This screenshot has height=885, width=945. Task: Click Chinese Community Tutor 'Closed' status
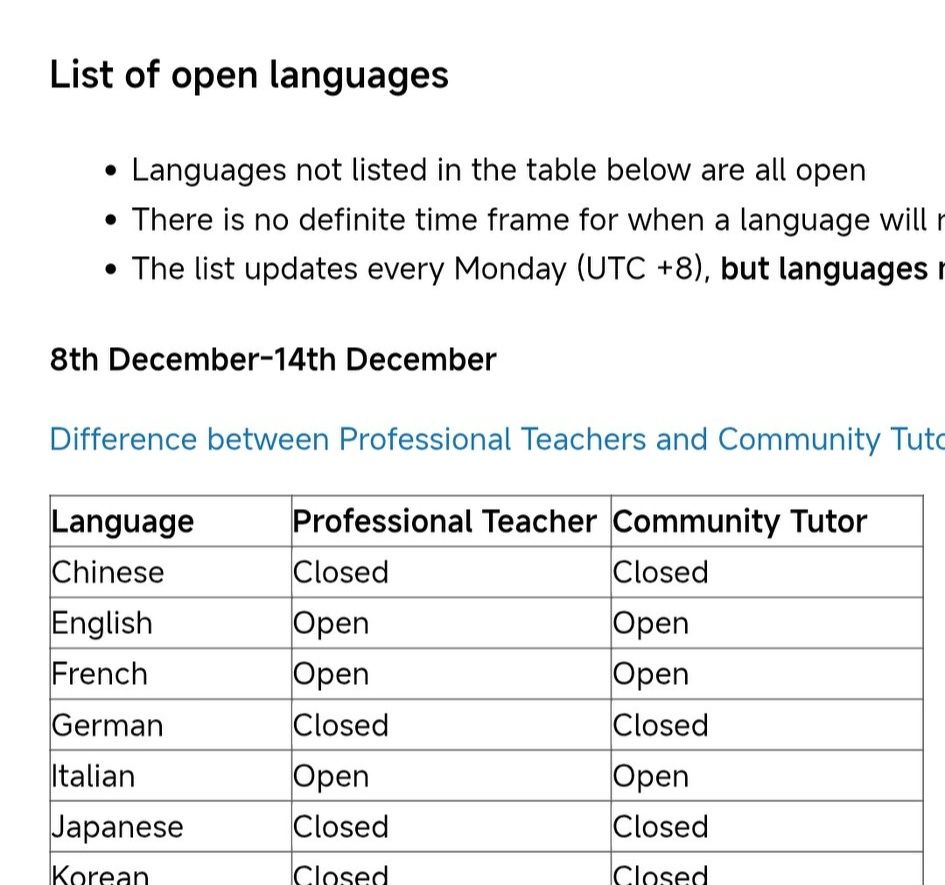coord(660,572)
